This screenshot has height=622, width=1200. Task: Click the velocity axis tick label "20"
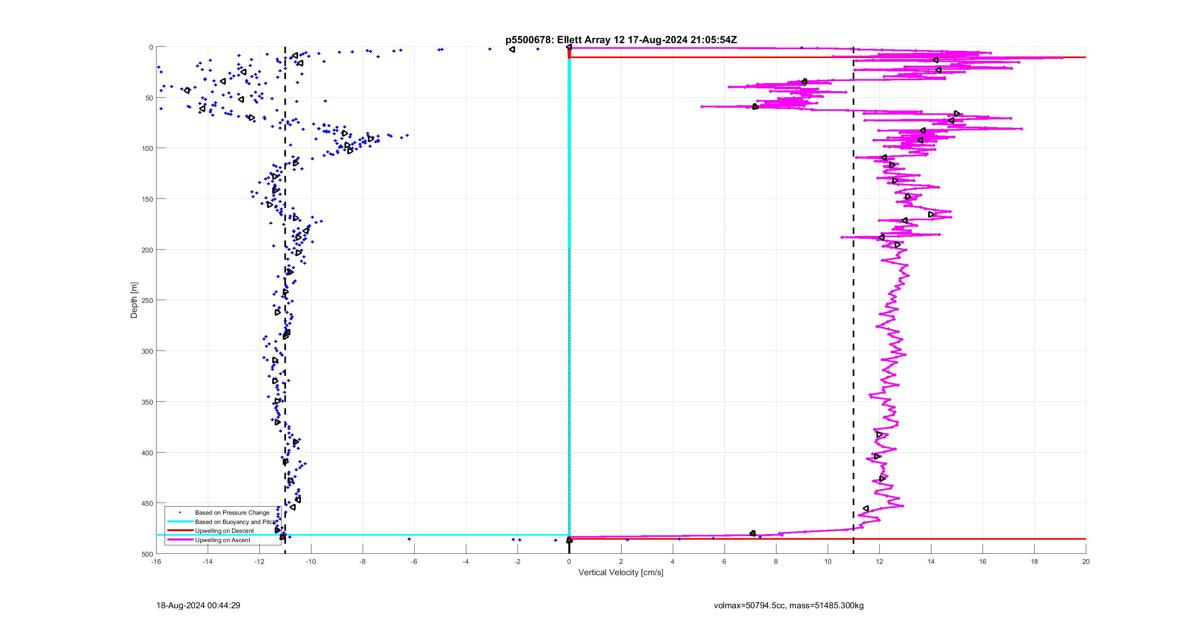pyautogui.click(x=1086, y=562)
